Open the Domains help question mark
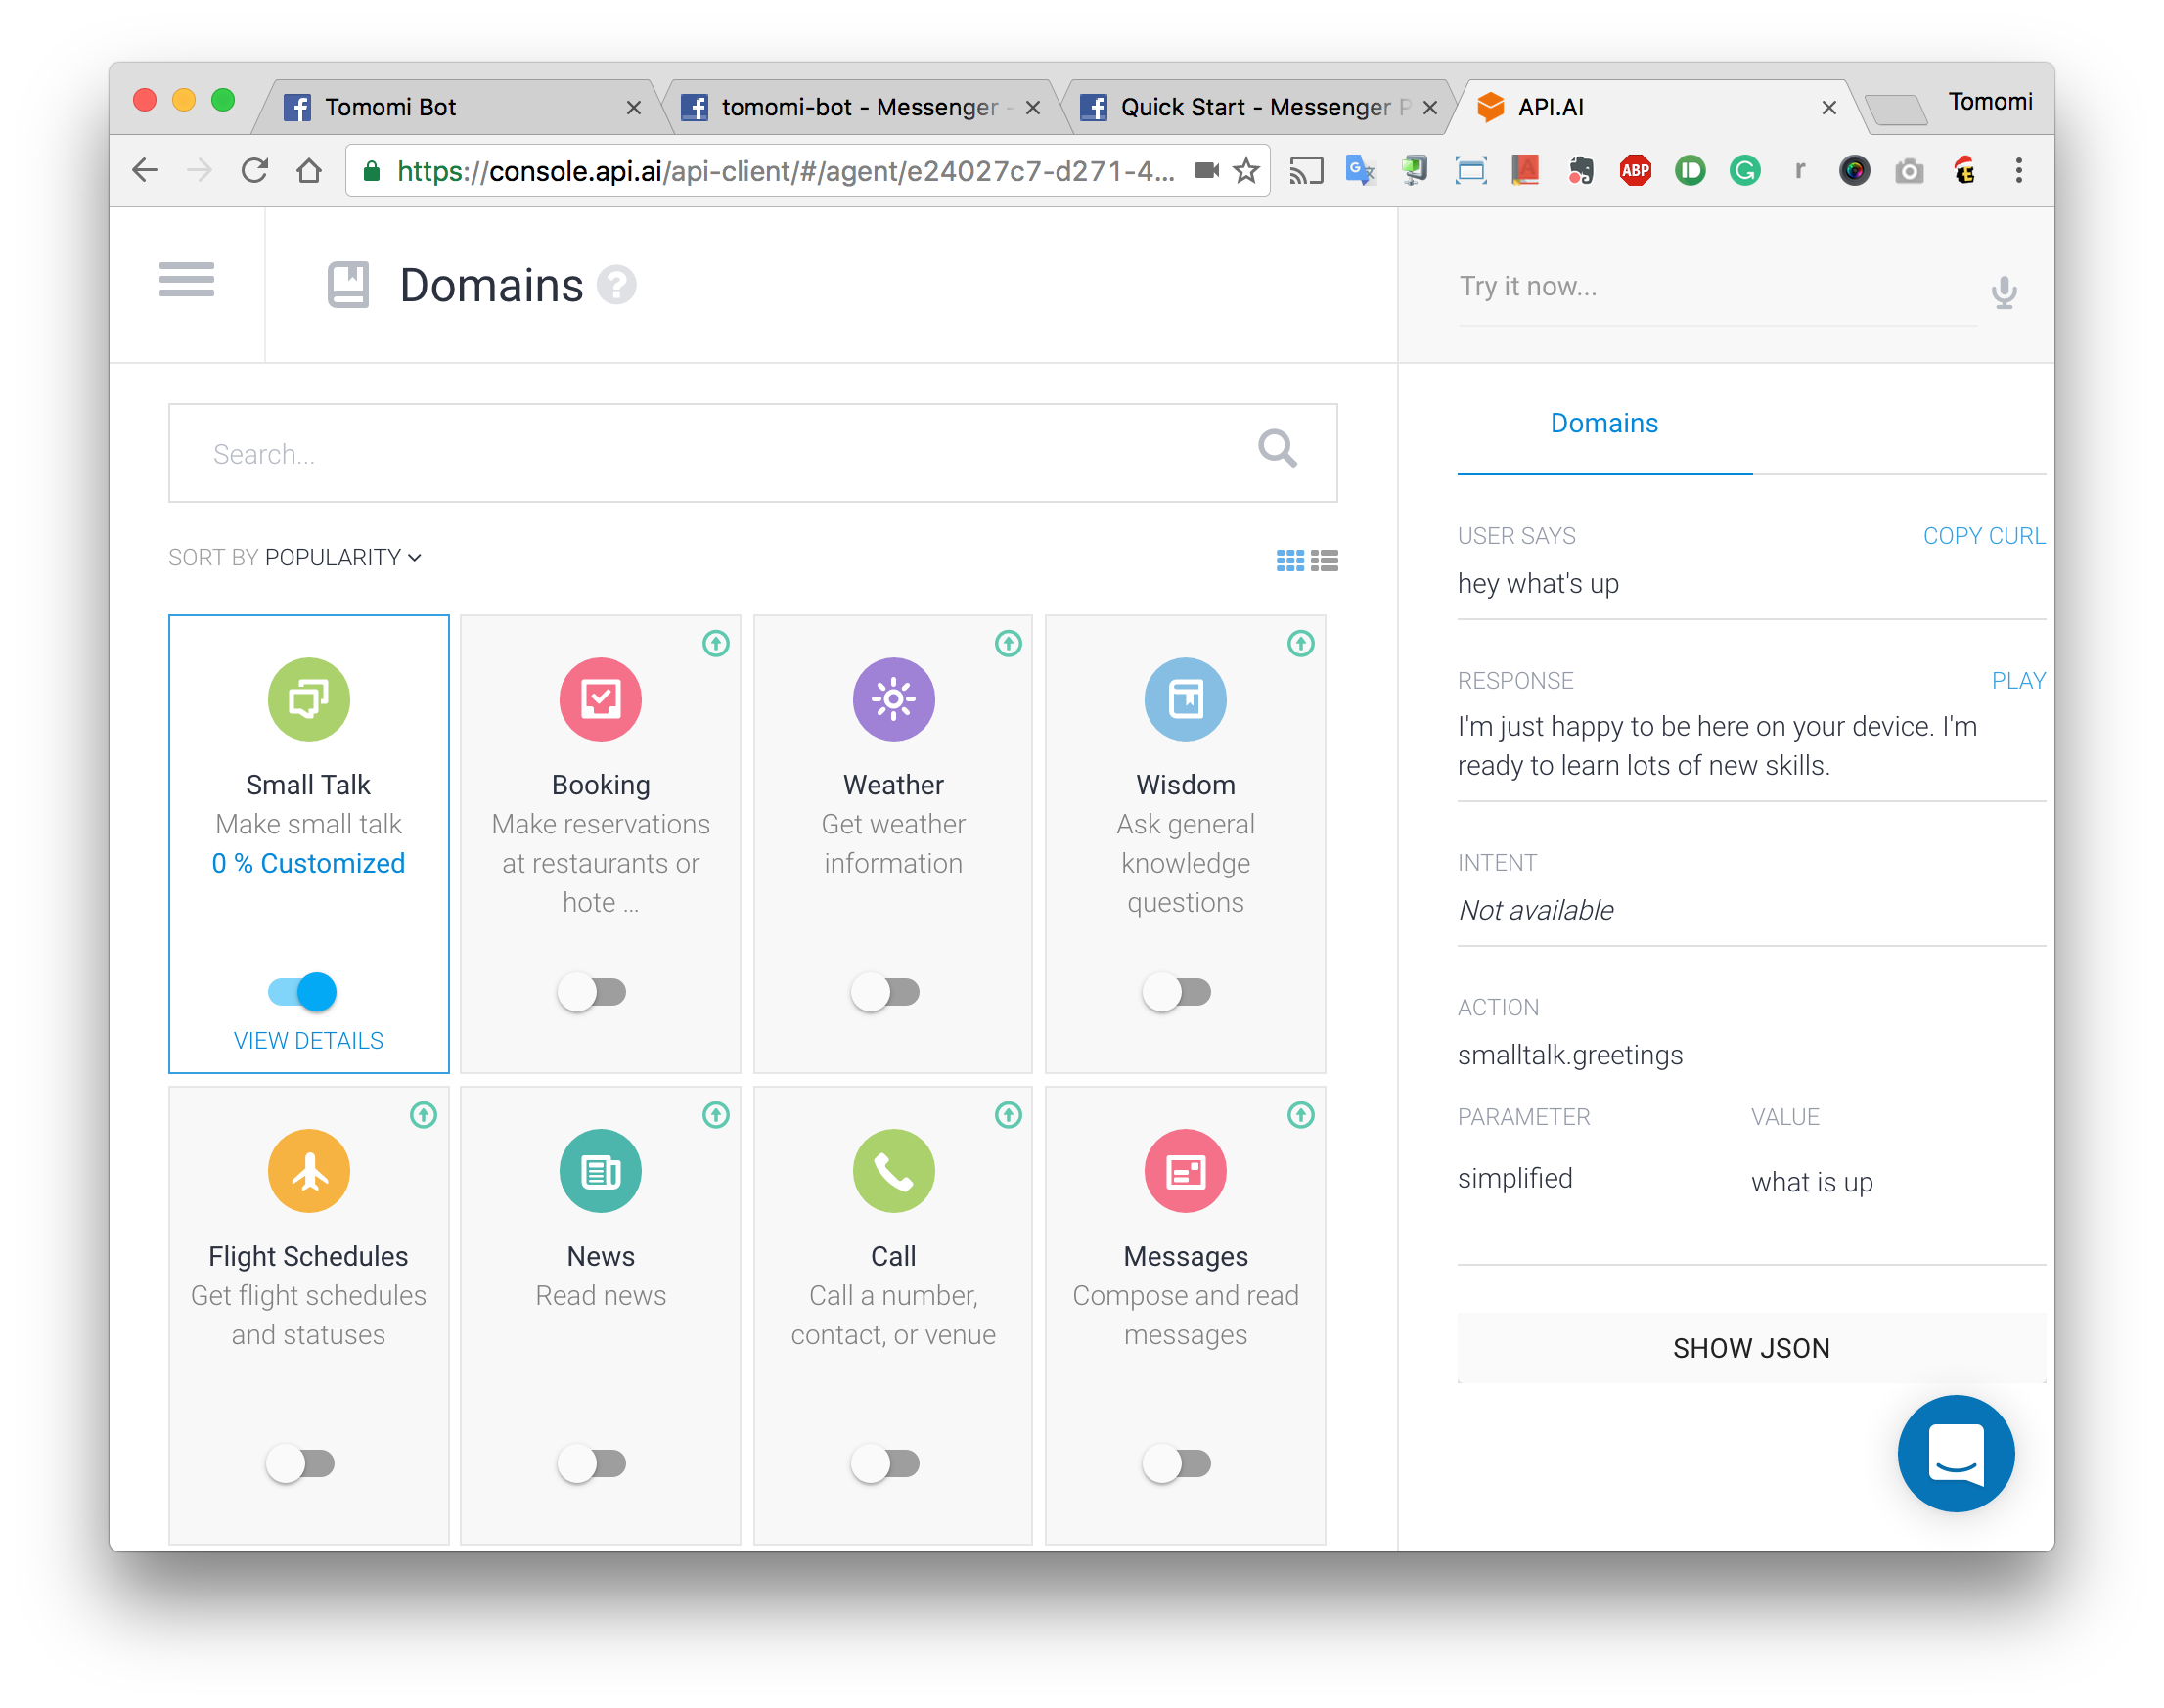 (x=618, y=285)
